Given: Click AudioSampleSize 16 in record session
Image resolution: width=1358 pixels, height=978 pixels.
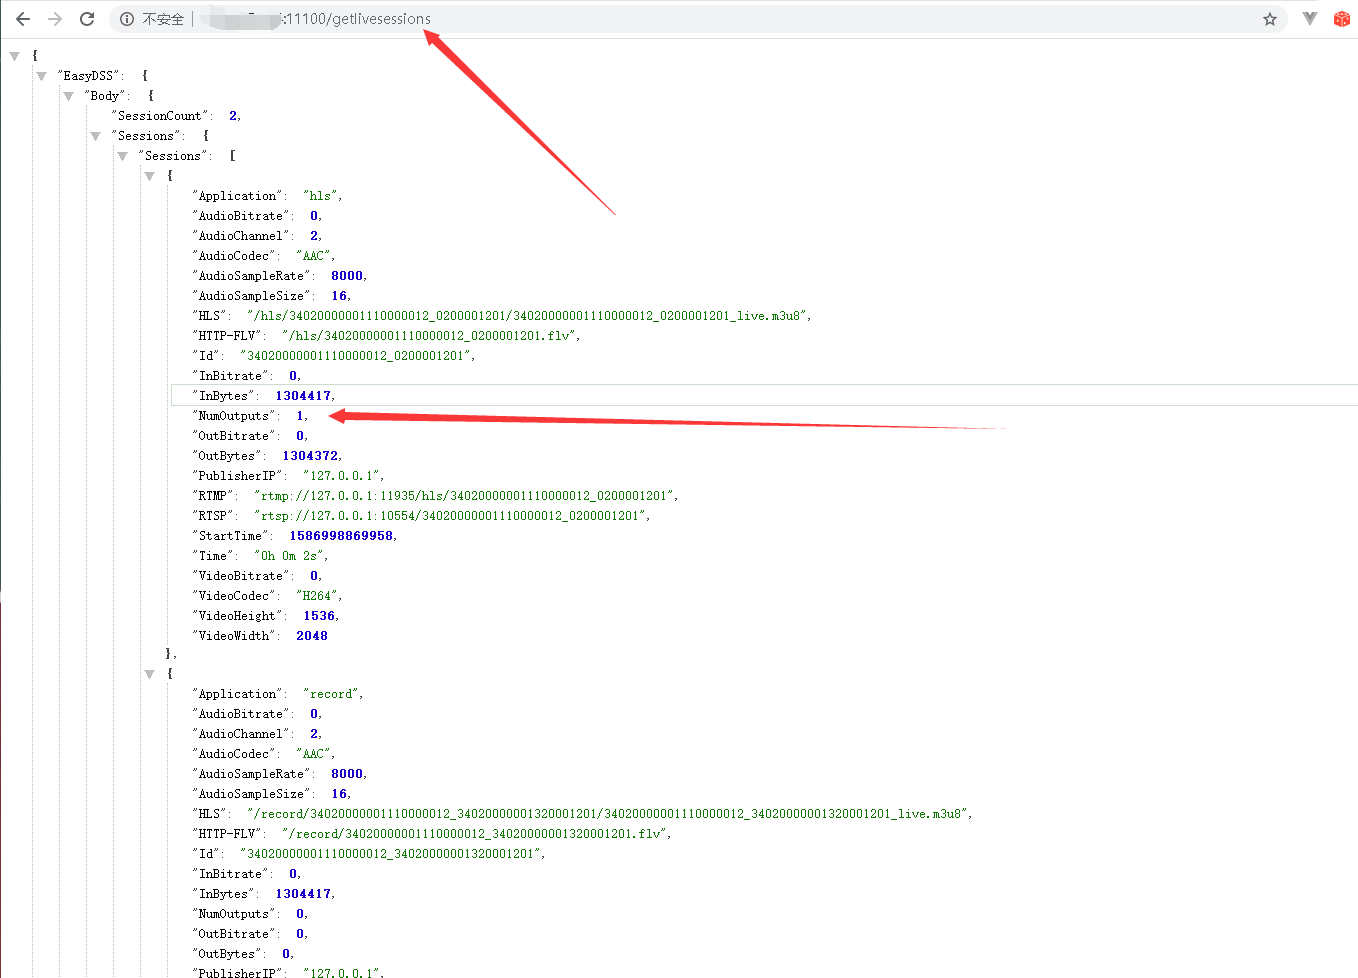Looking at the screenshot, I should [339, 794].
